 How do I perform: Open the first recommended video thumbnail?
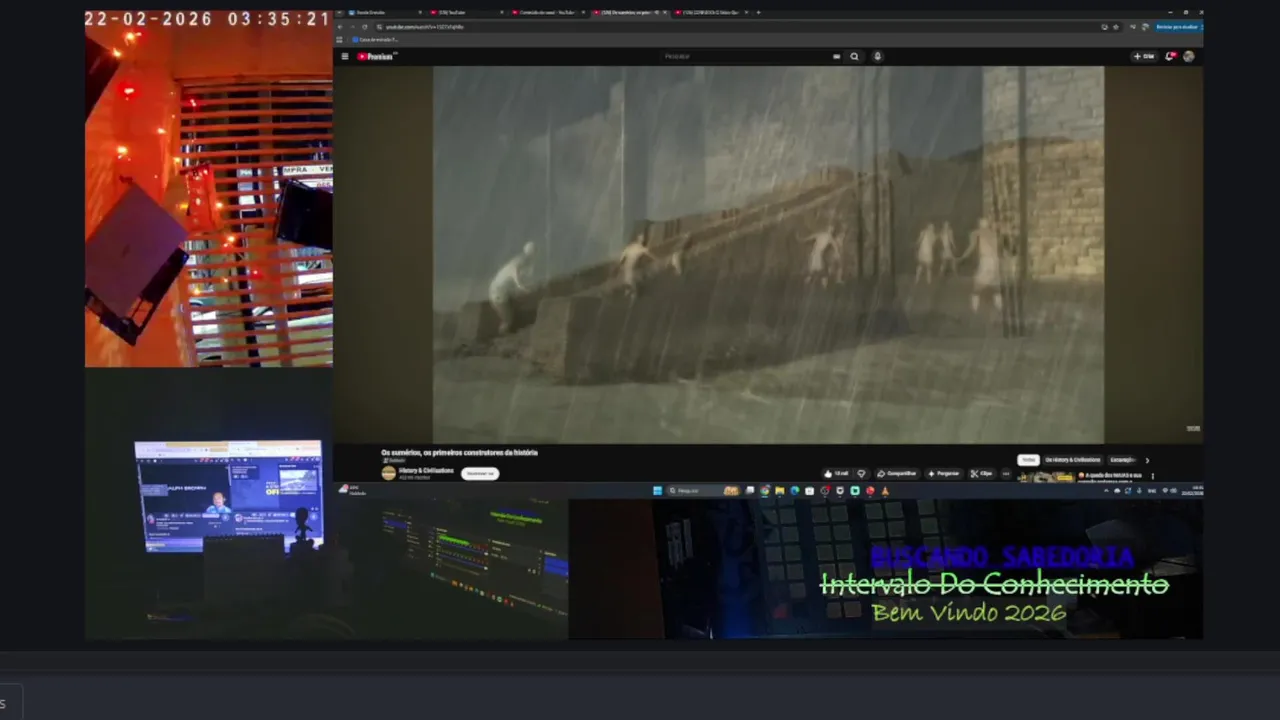[1046, 477]
